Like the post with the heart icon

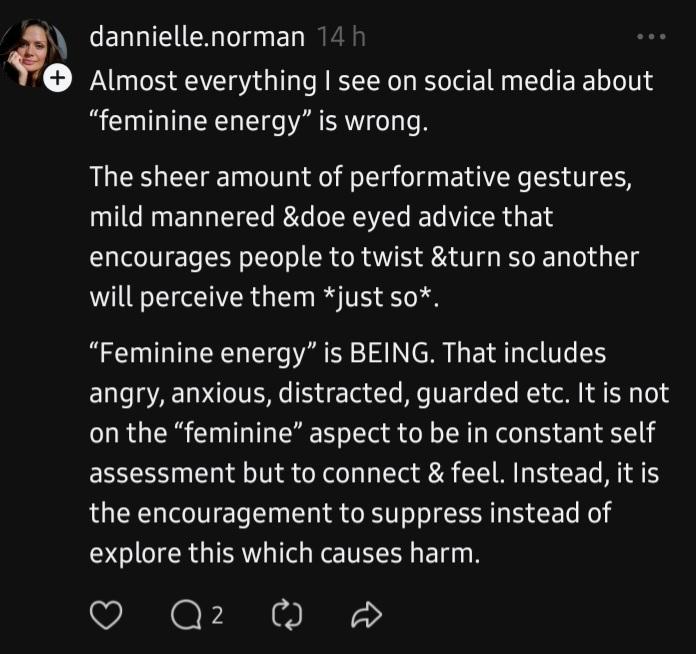click(106, 615)
